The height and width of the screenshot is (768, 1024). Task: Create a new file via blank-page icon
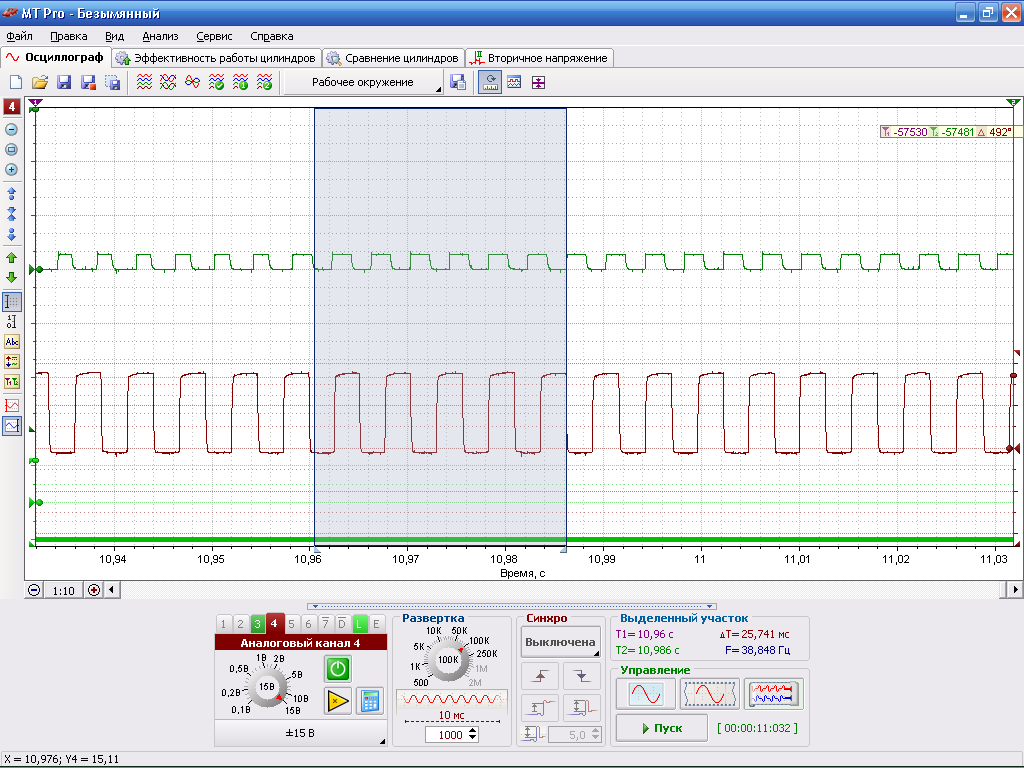16,82
